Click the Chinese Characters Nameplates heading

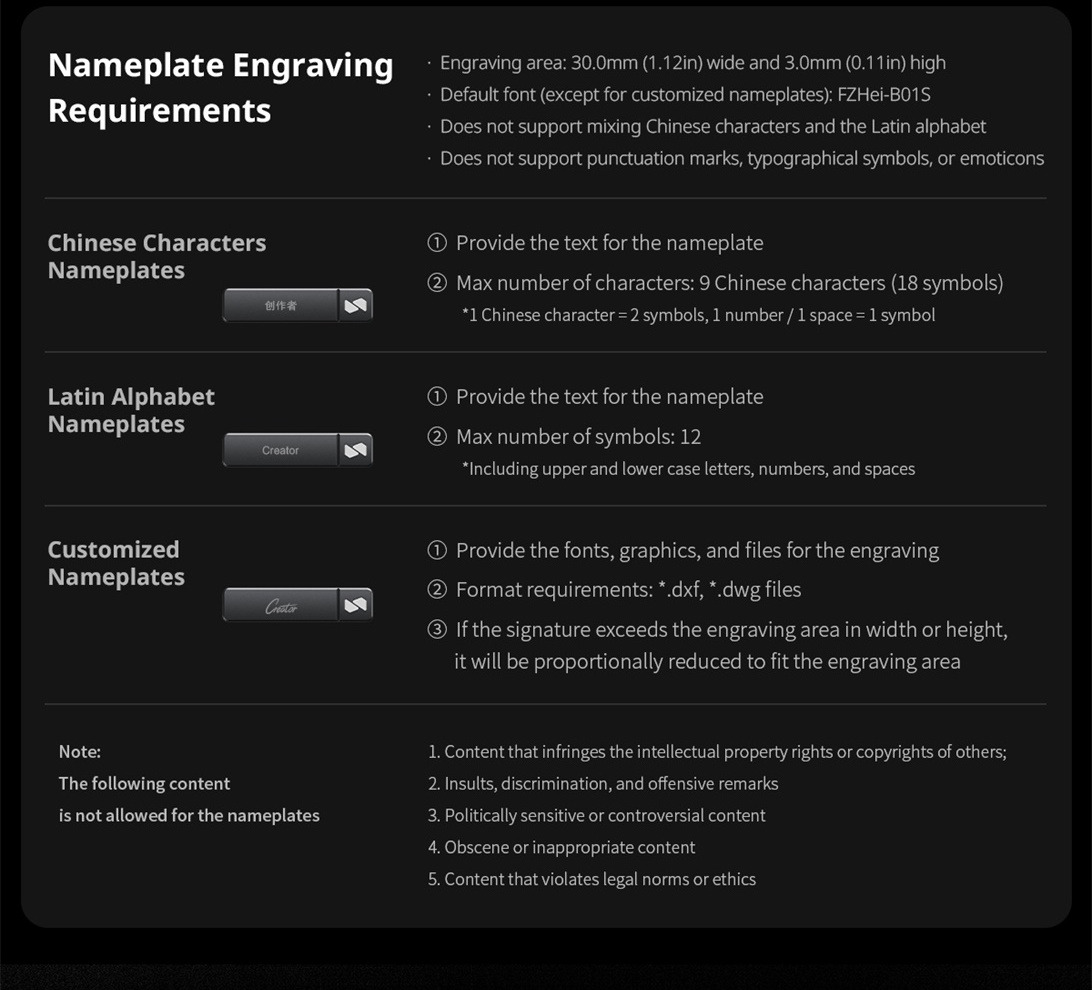click(157, 256)
